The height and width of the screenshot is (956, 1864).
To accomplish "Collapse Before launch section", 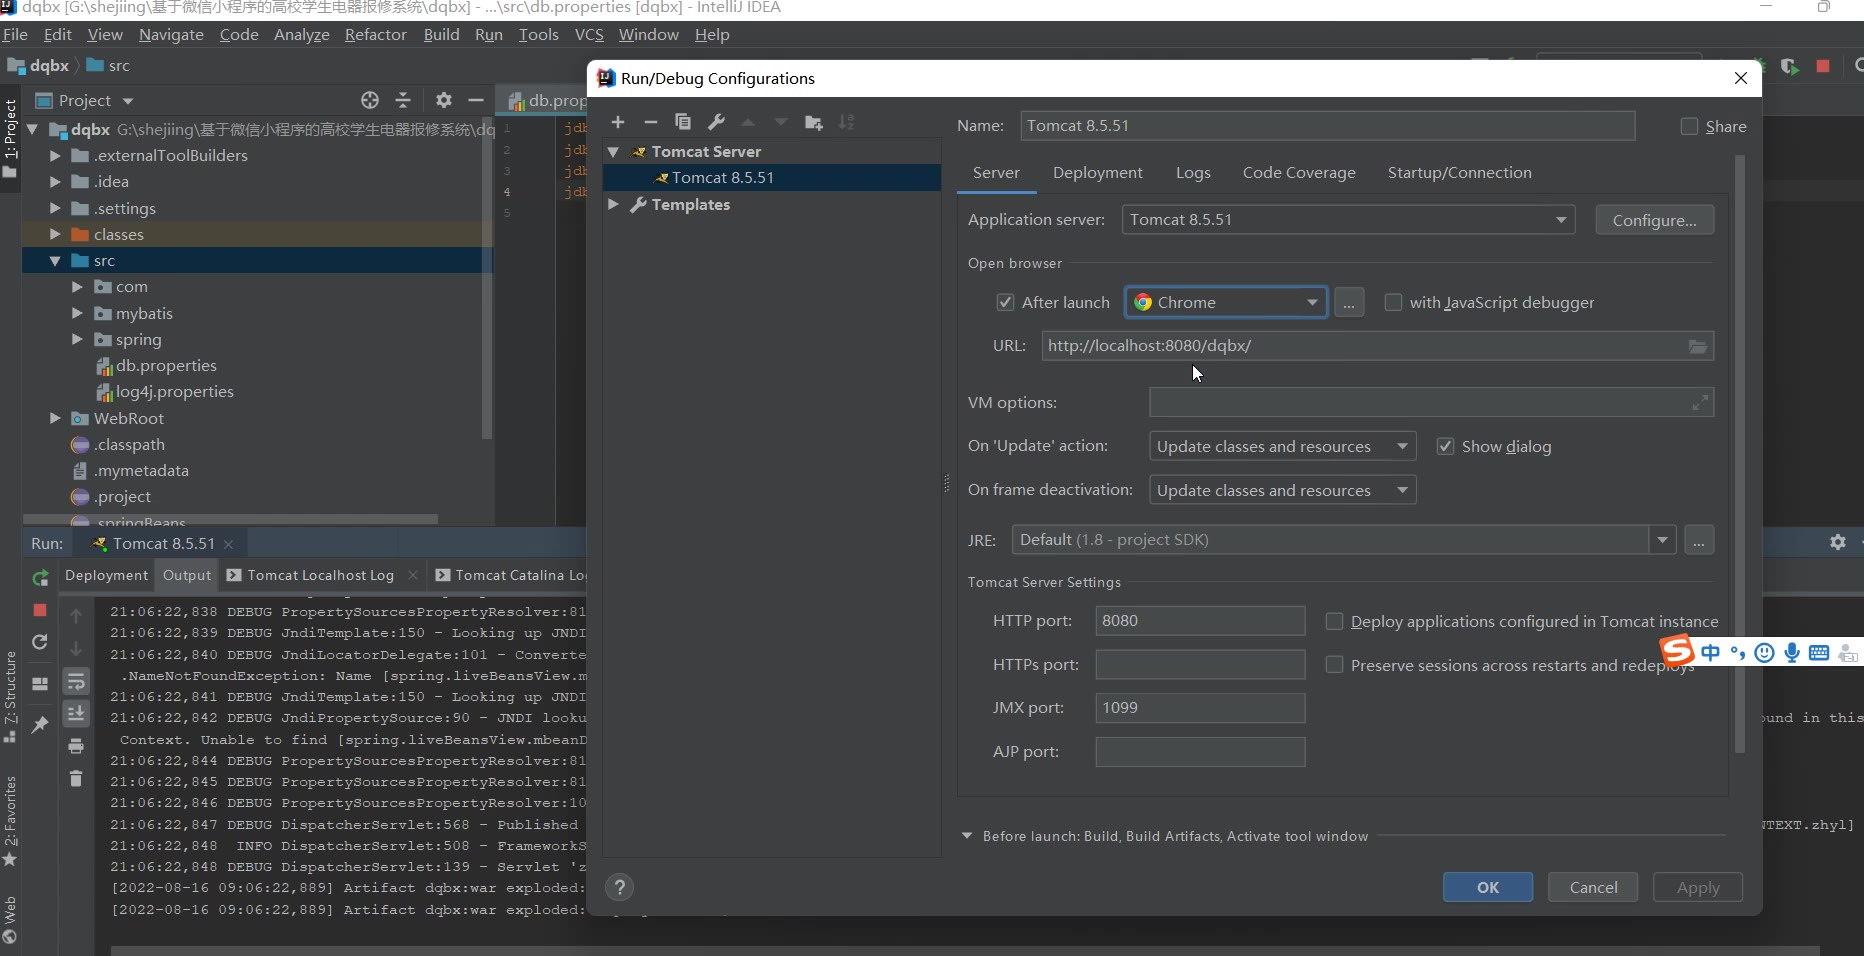I will (967, 836).
